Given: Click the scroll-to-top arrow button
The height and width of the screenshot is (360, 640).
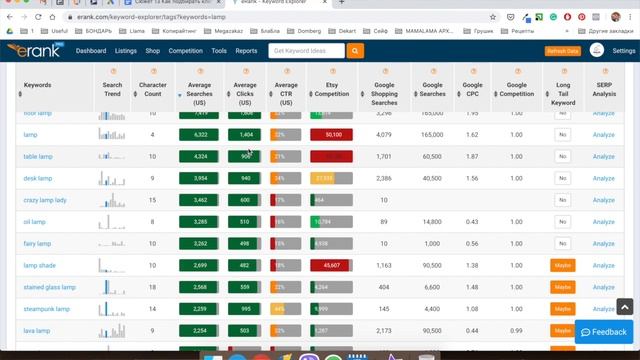Looking at the screenshot, I should (624, 307).
